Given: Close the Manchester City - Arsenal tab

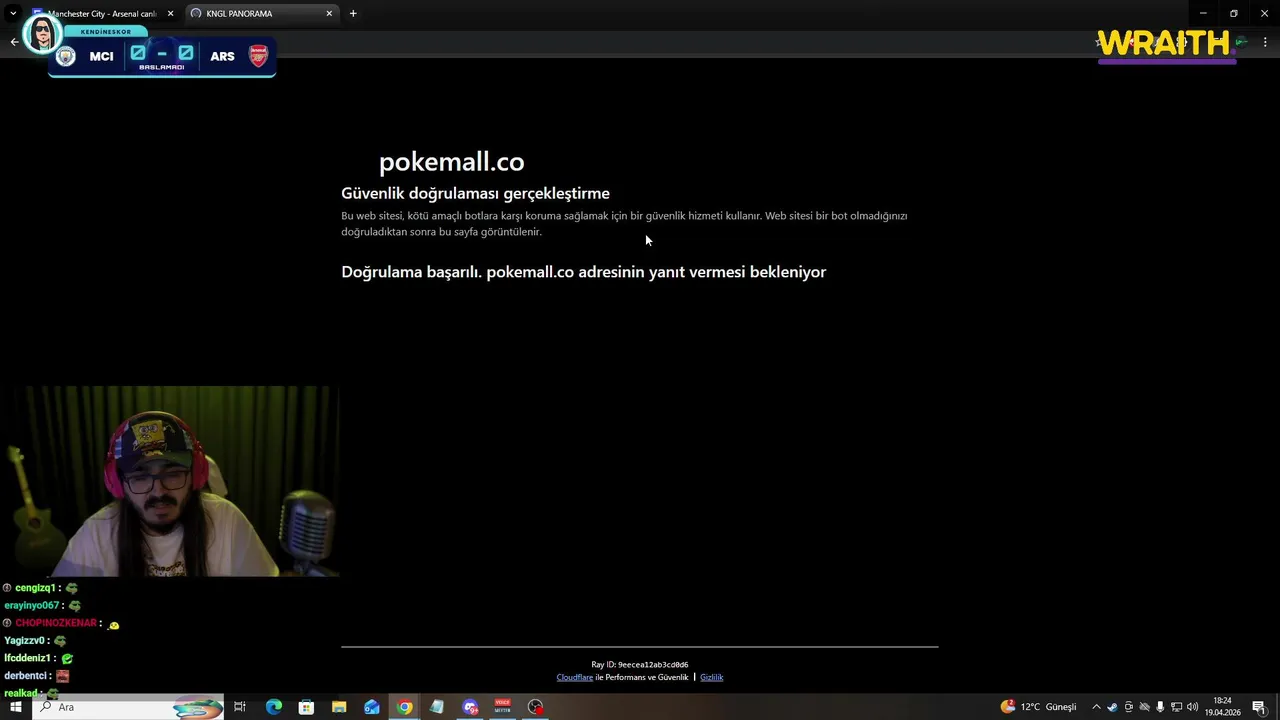Looking at the screenshot, I should point(170,14).
